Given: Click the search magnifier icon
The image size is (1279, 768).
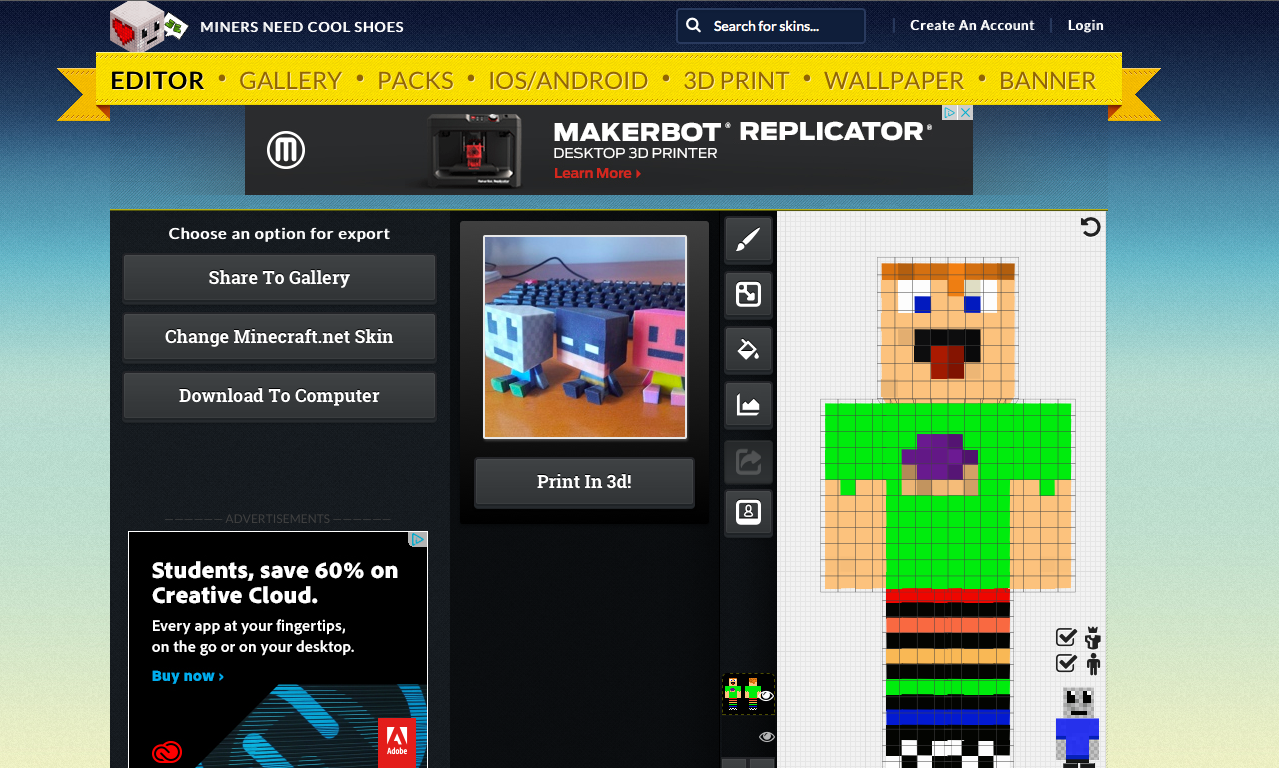Looking at the screenshot, I should point(693,26).
